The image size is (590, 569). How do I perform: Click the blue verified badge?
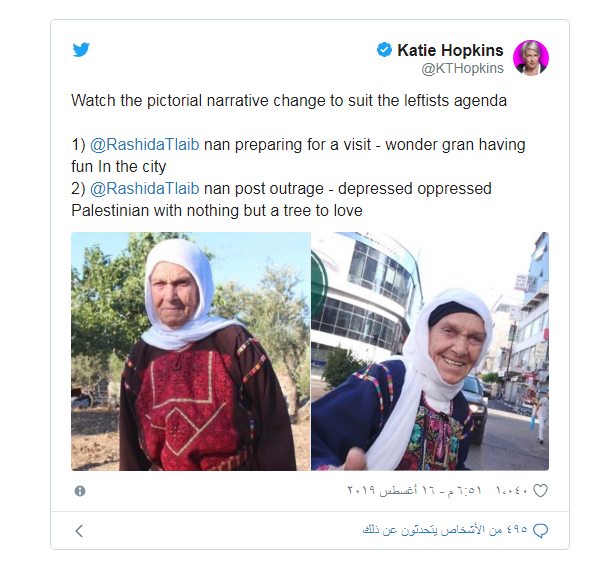point(384,50)
